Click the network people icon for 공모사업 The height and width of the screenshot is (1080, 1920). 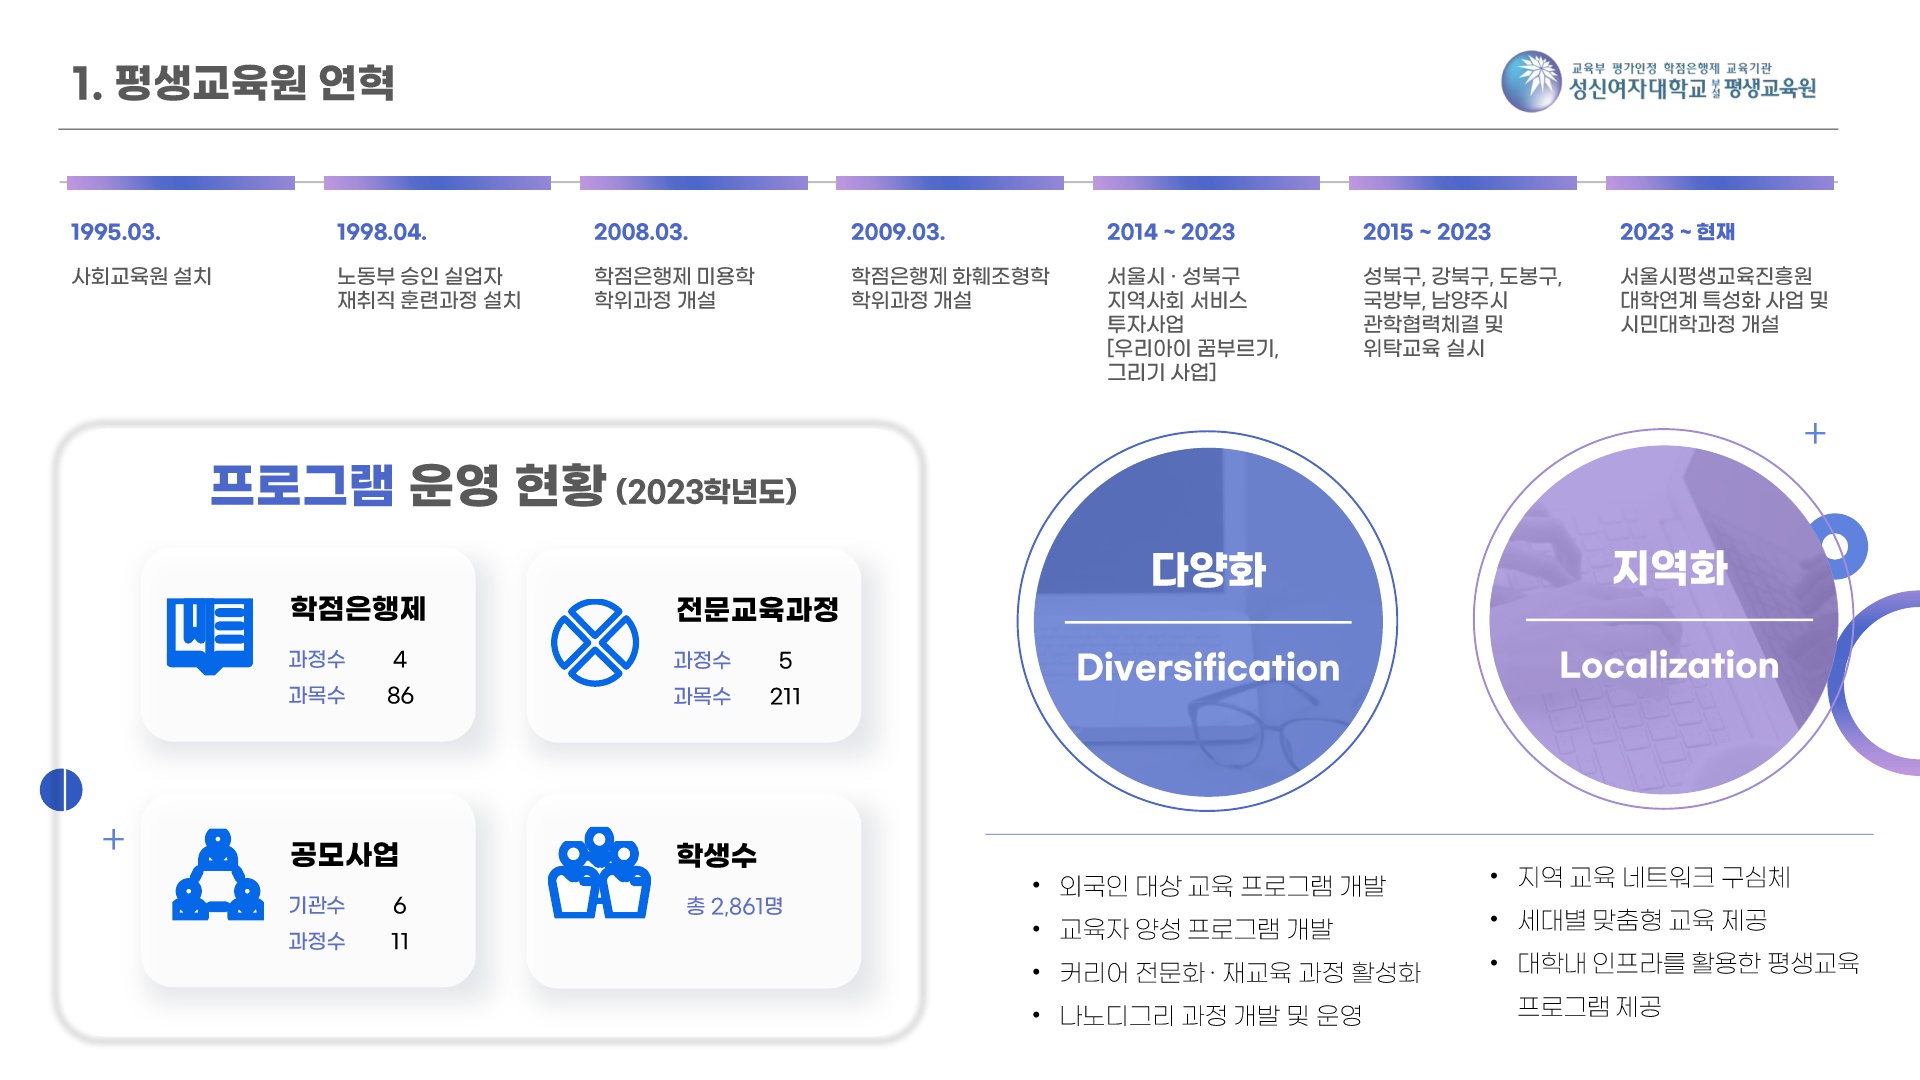pyautogui.click(x=218, y=875)
